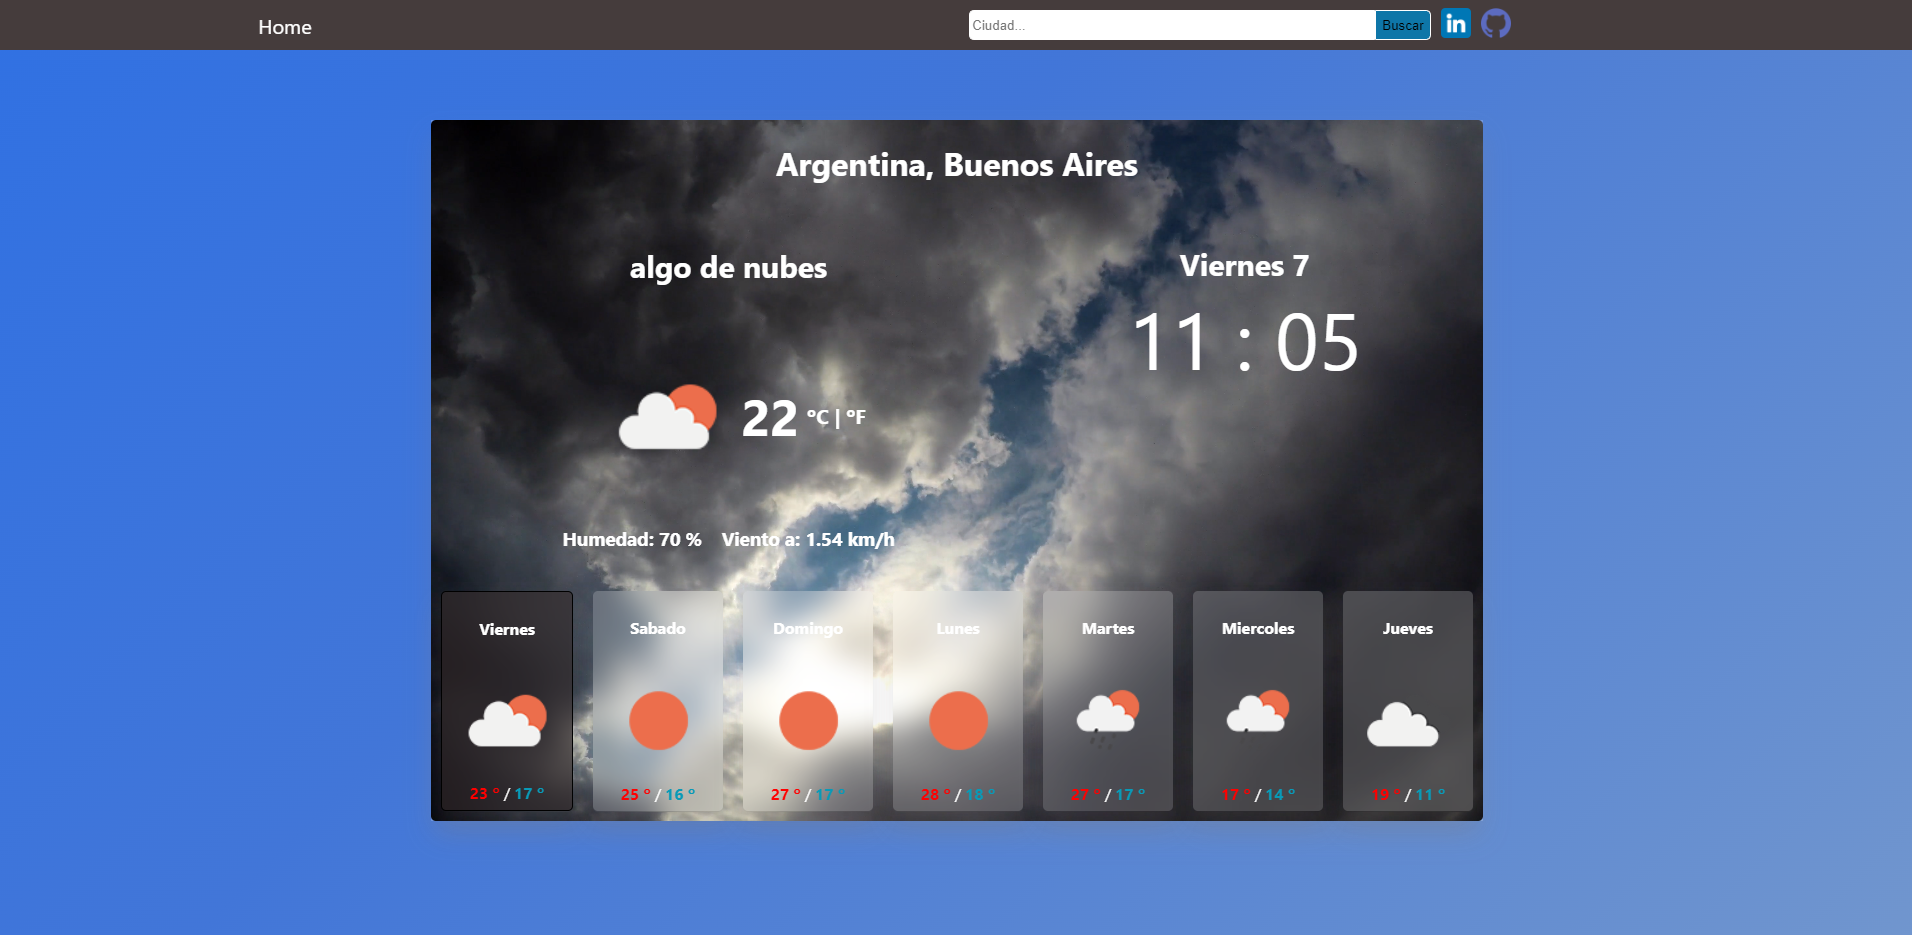Viewport: 1912px width, 935px height.
Task: Click the red 23° temperature on Viernes
Action: click(x=482, y=793)
